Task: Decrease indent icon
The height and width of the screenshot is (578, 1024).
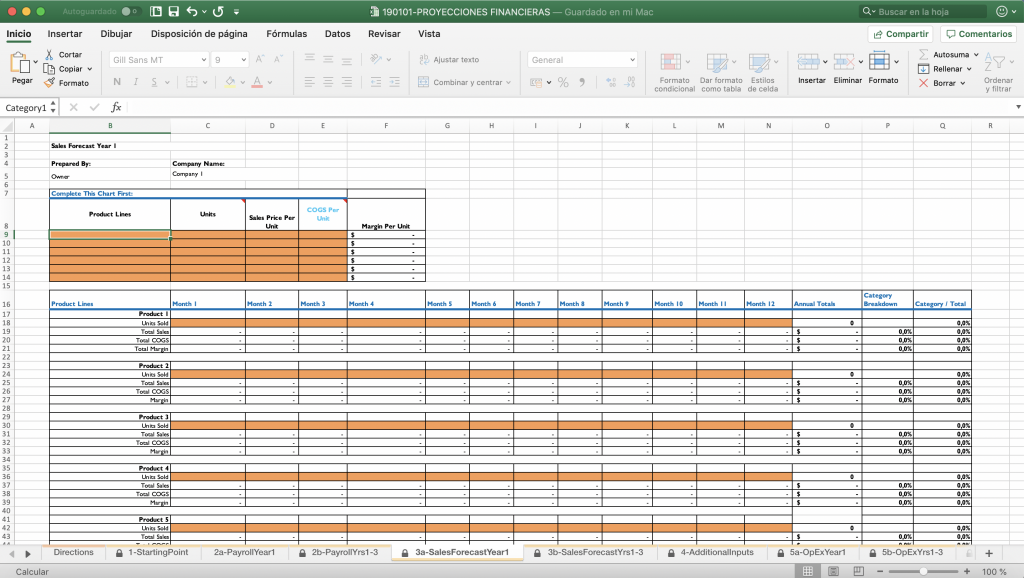Action: coord(376,82)
